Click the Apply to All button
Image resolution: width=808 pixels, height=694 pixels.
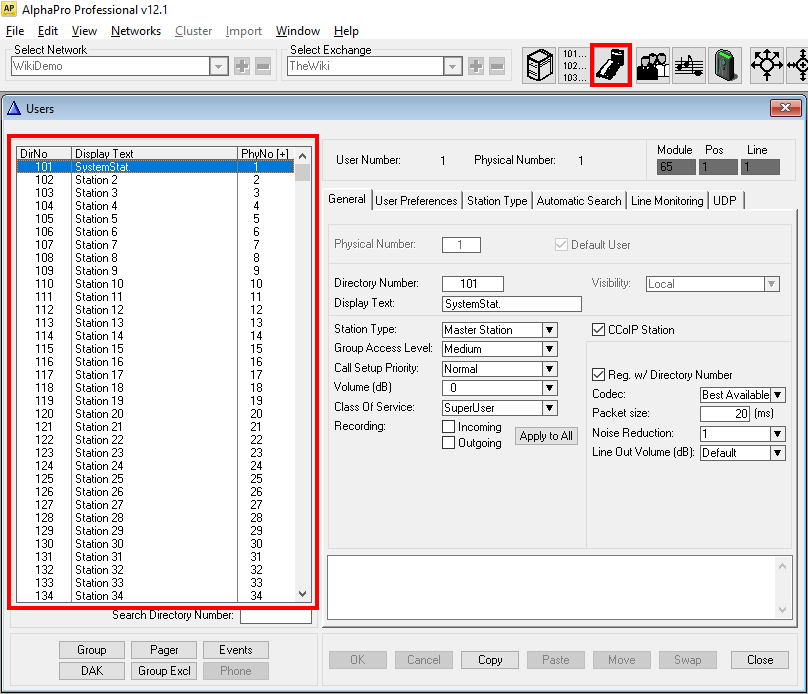(x=545, y=436)
